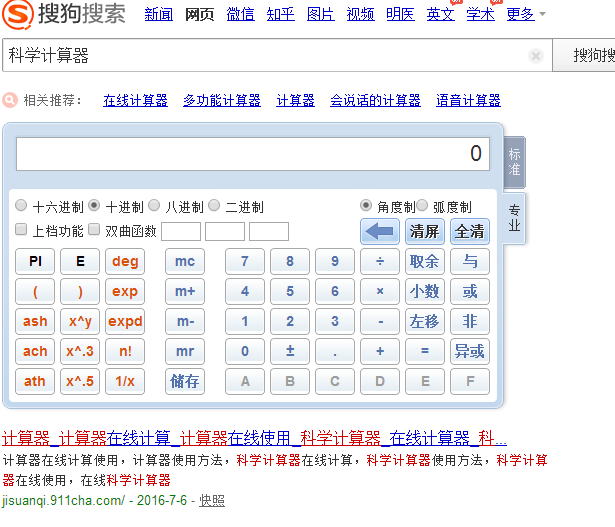
Task: Switch to the 专业 calculator tab
Action: coord(514,218)
